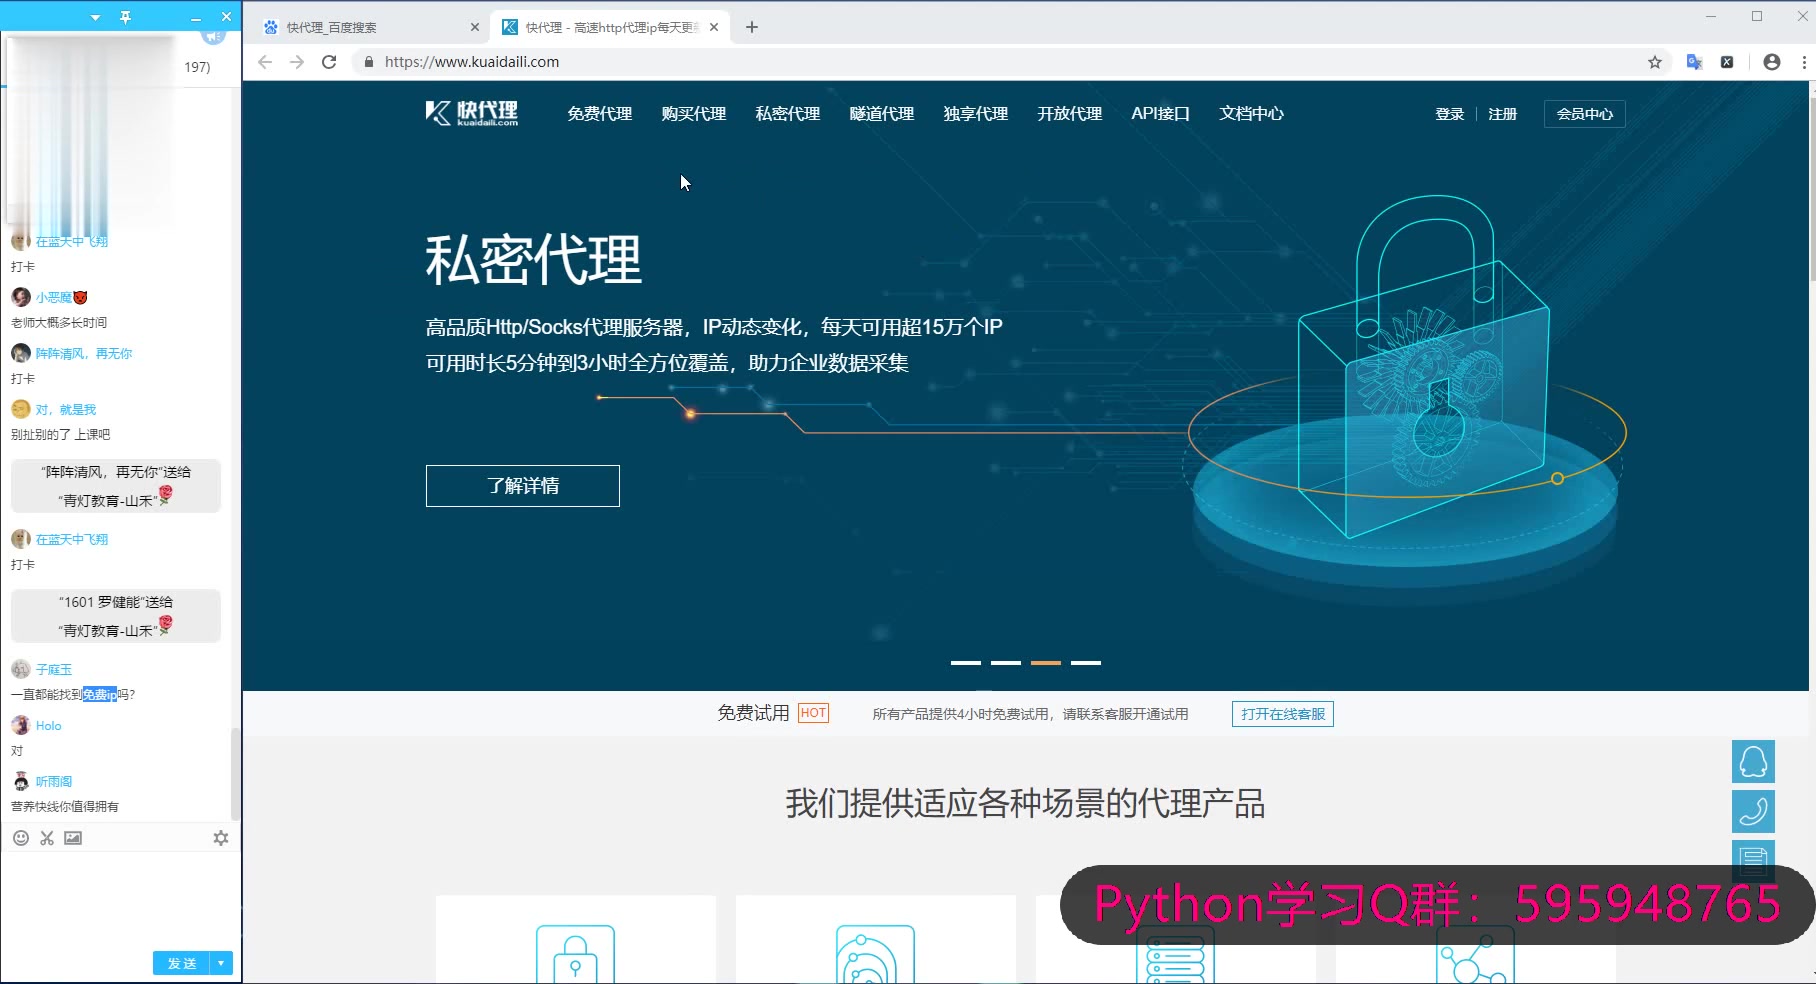Open a new browser tab
Screen dimensions: 1816x984
point(752,27)
